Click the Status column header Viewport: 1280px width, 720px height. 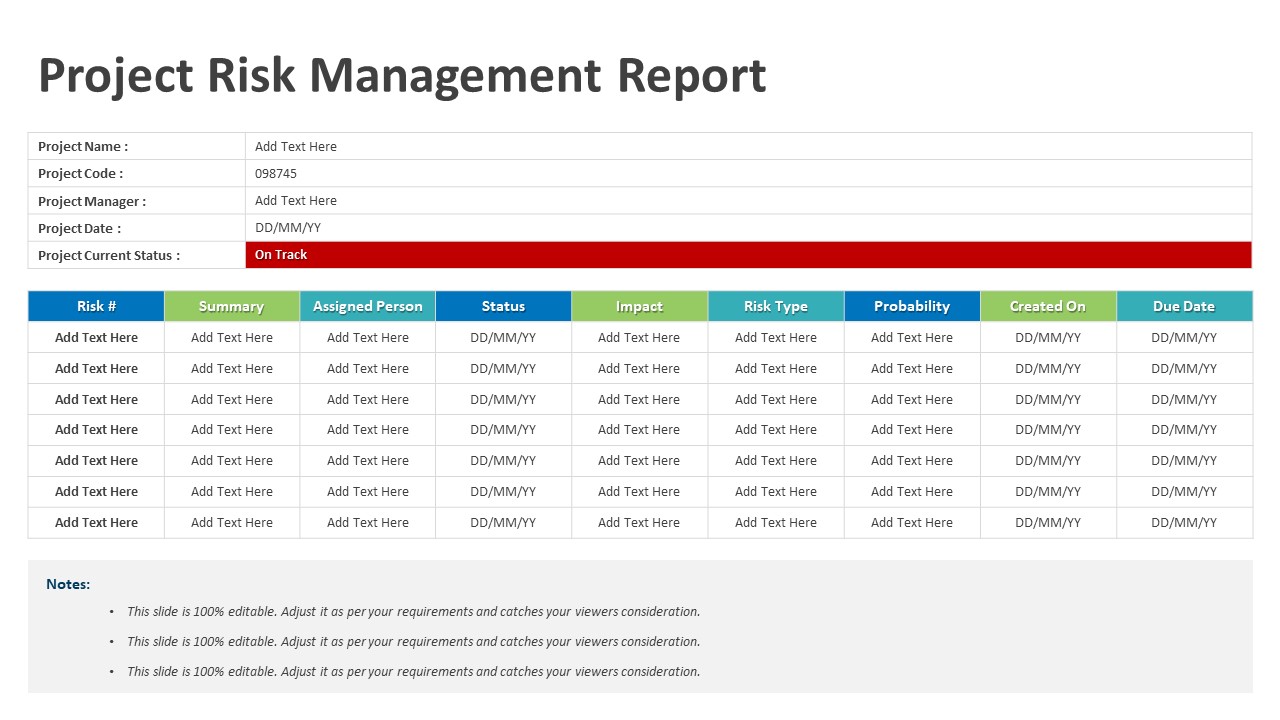504,306
